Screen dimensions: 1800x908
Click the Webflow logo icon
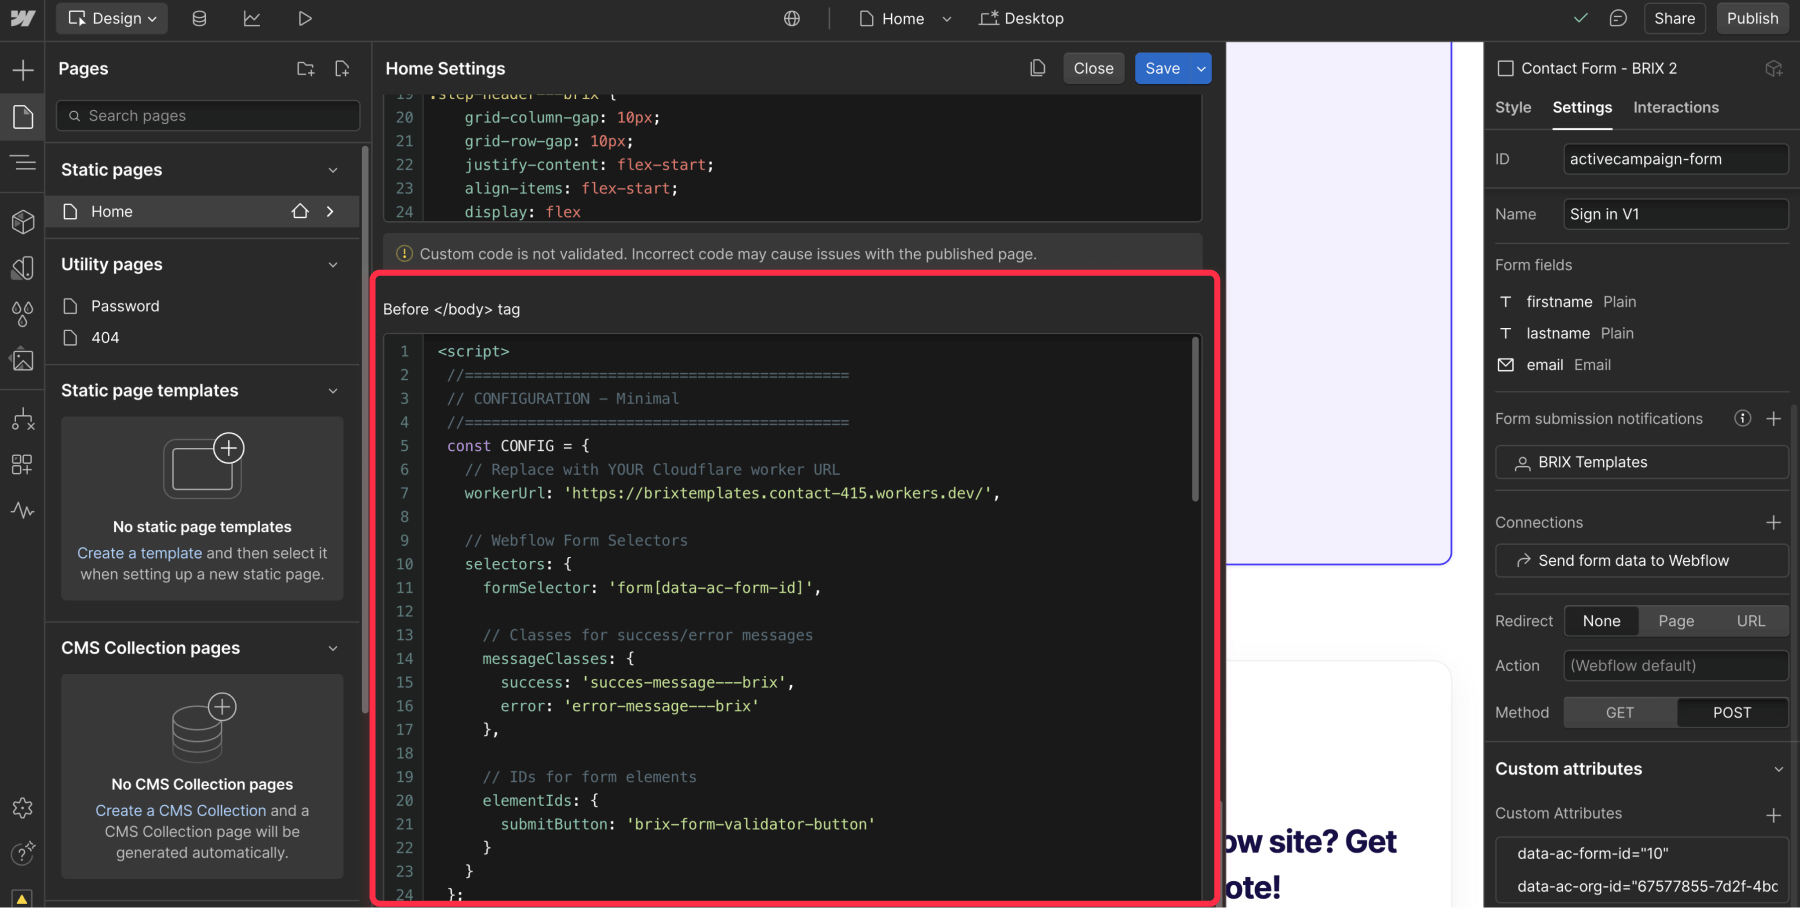pyautogui.click(x=22, y=18)
